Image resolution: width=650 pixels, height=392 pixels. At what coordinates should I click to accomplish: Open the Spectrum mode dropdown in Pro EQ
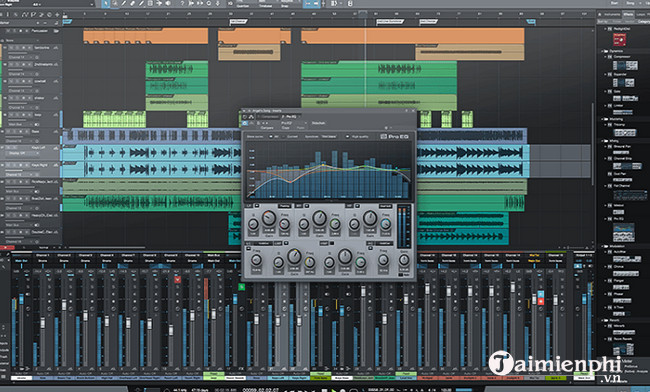tap(329, 136)
